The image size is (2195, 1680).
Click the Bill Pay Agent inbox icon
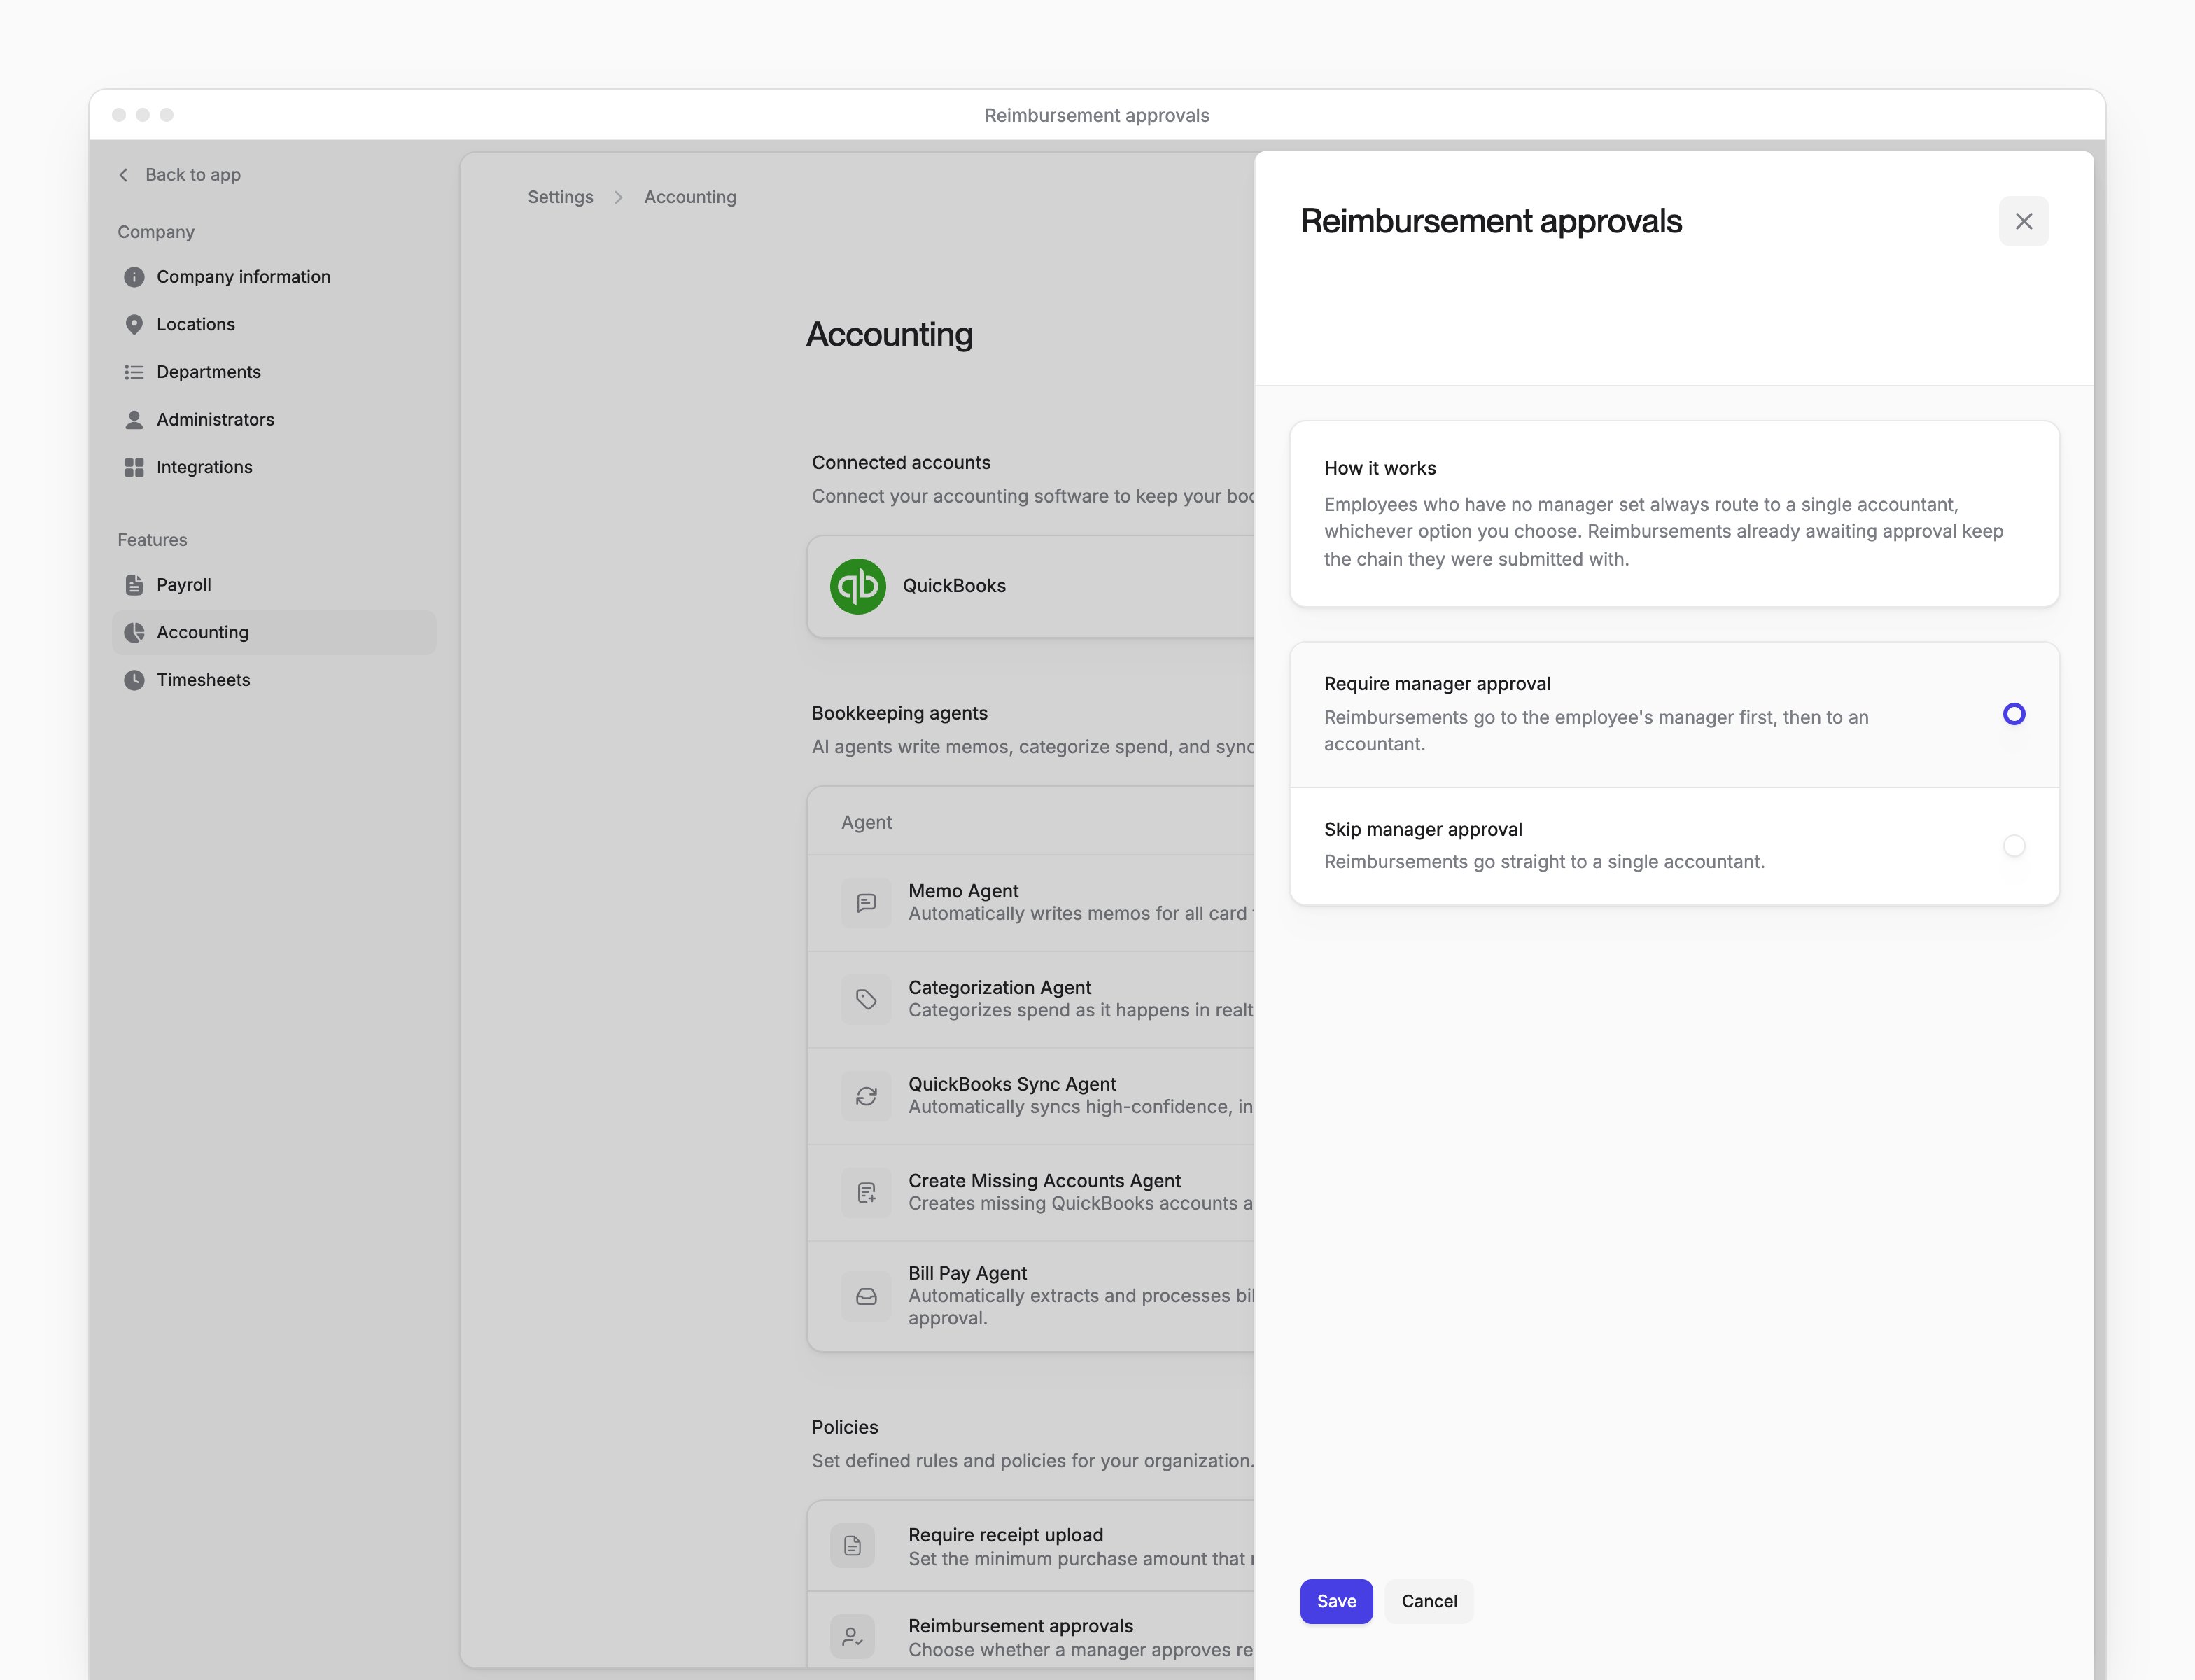pos(866,1296)
